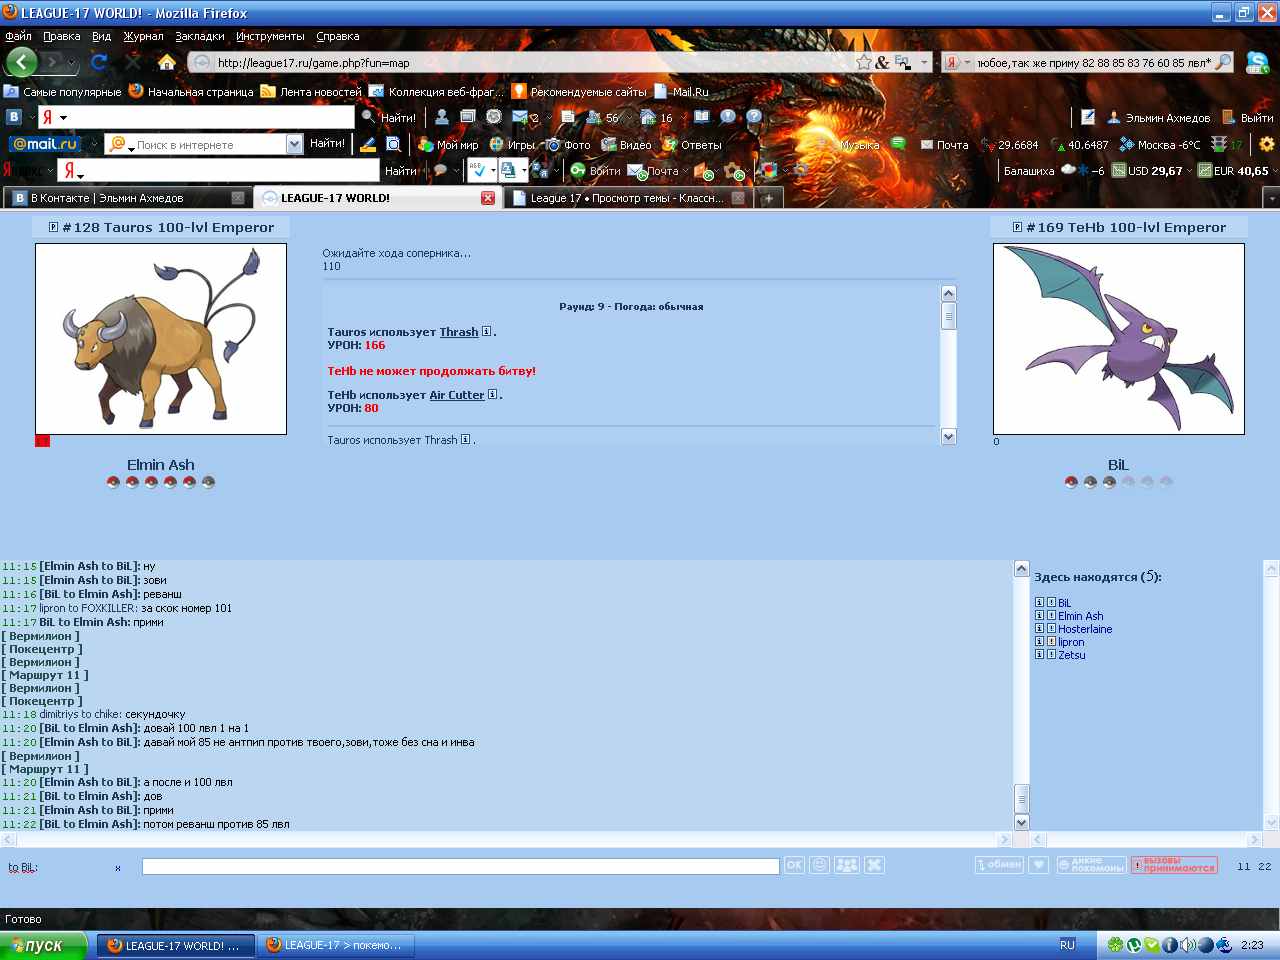The height and width of the screenshot is (960, 1280).
Task: Click the smiley icon in chat bar
Action: point(820,865)
